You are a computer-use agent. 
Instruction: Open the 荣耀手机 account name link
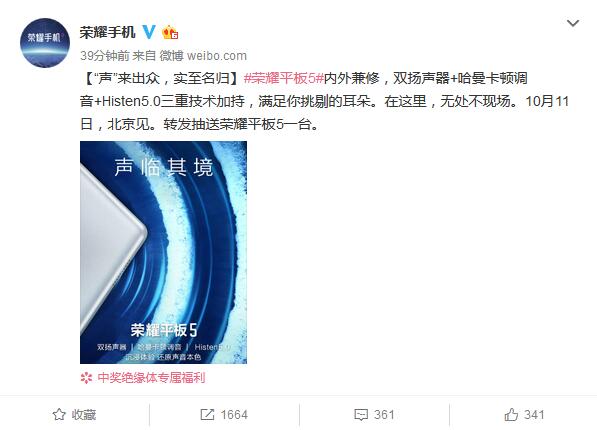(107, 32)
